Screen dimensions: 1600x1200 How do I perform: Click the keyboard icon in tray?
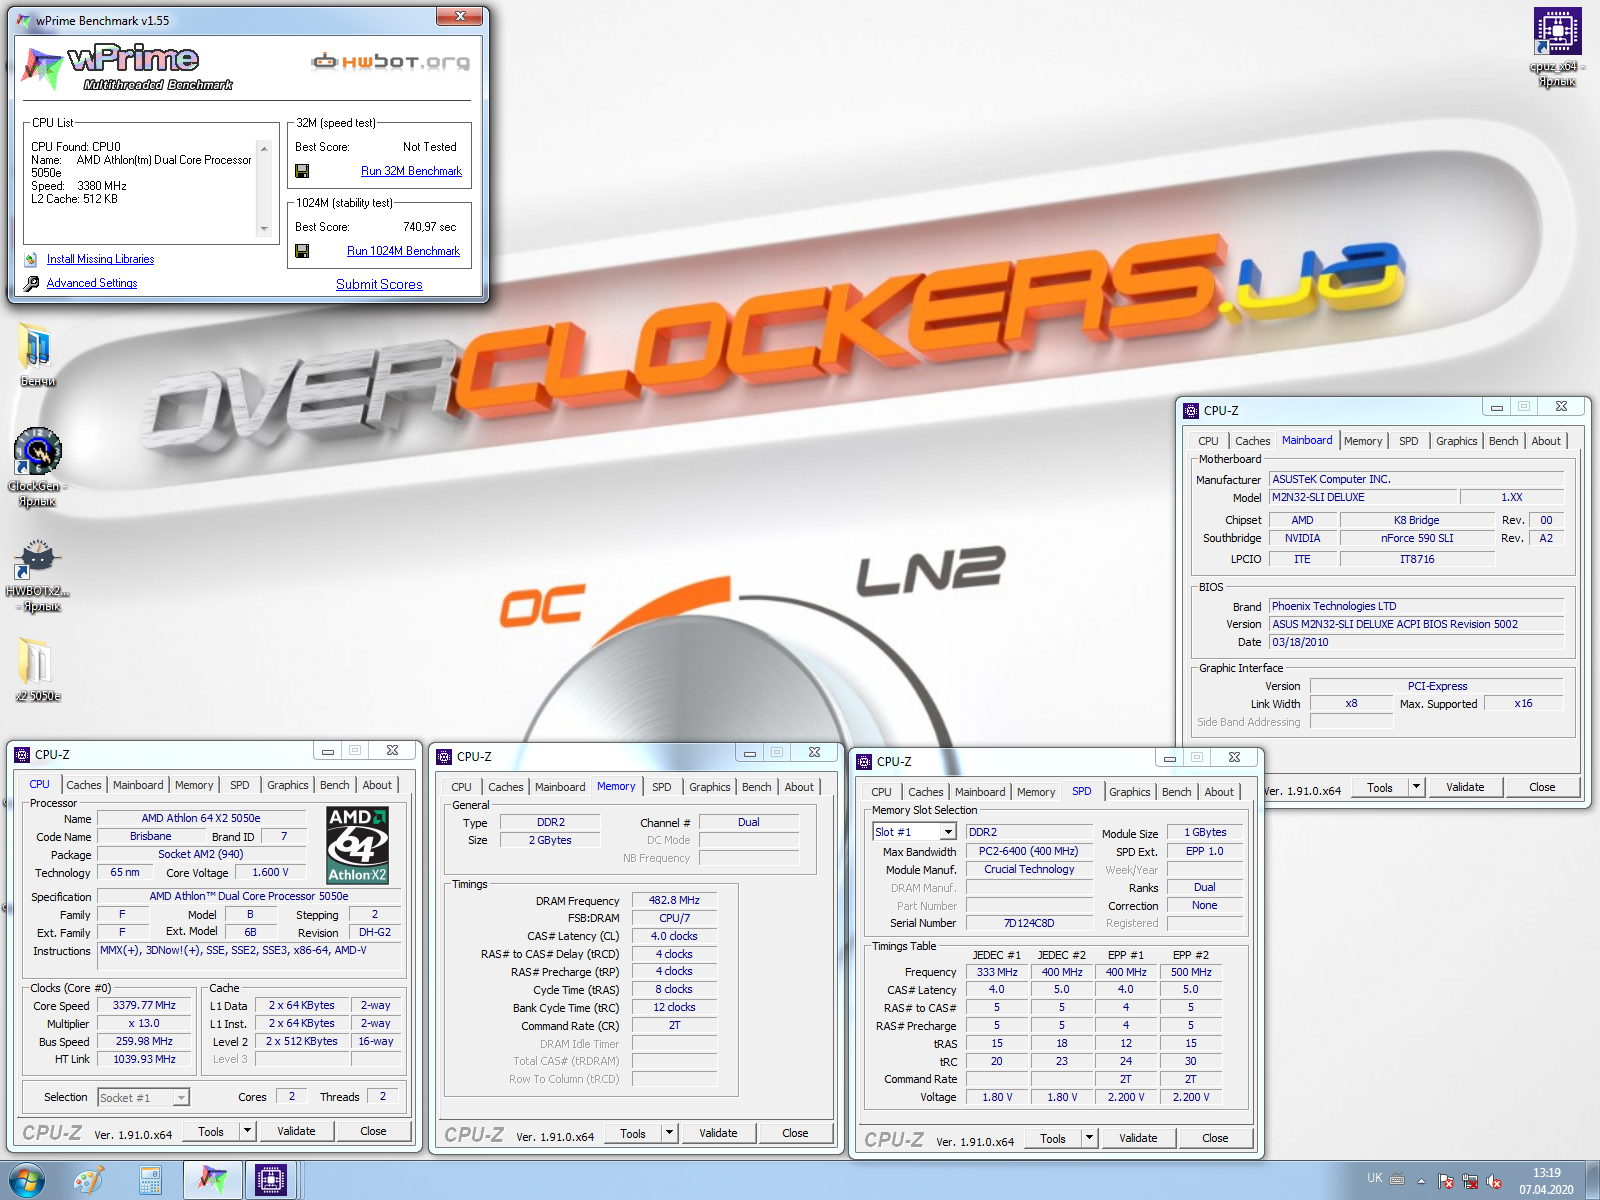(x=1397, y=1178)
